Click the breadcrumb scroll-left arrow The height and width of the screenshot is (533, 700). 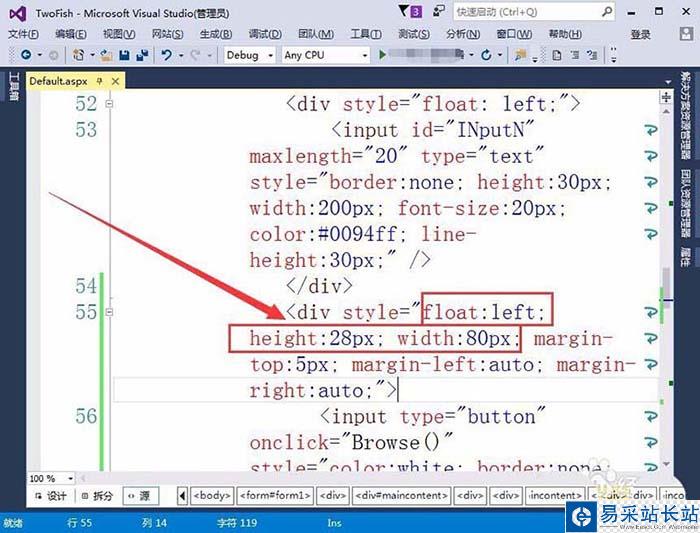click(182, 496)
